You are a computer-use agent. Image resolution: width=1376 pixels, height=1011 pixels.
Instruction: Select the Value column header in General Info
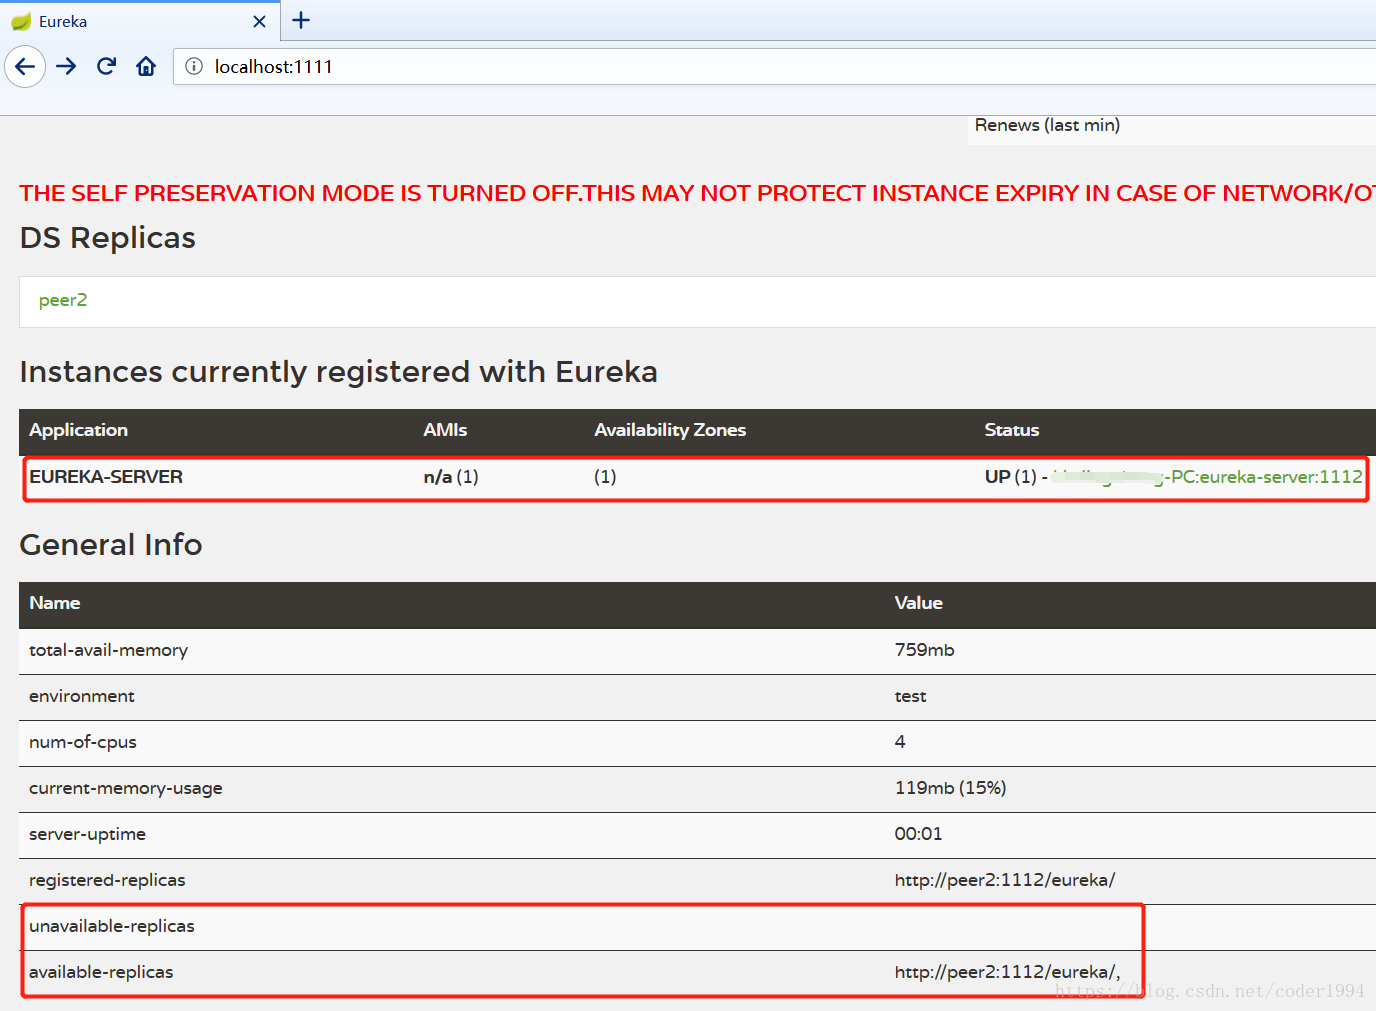click(x=918, y=603)
